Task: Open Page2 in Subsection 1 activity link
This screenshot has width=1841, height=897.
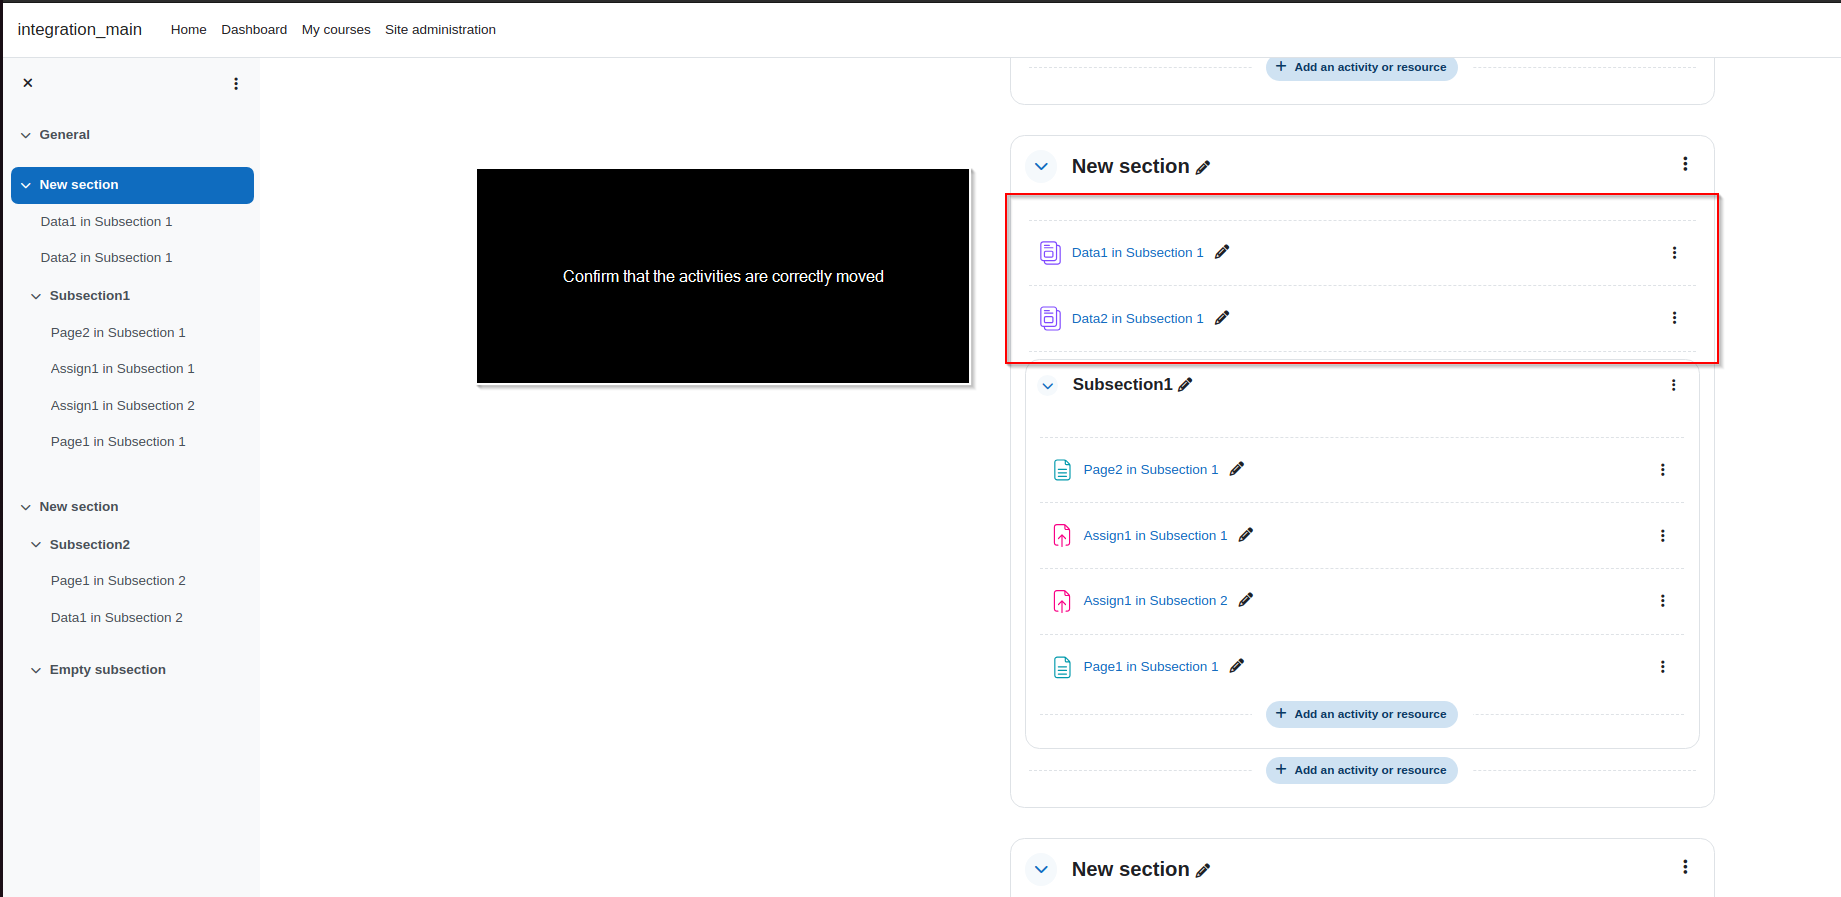Action: click(1151, 470)
